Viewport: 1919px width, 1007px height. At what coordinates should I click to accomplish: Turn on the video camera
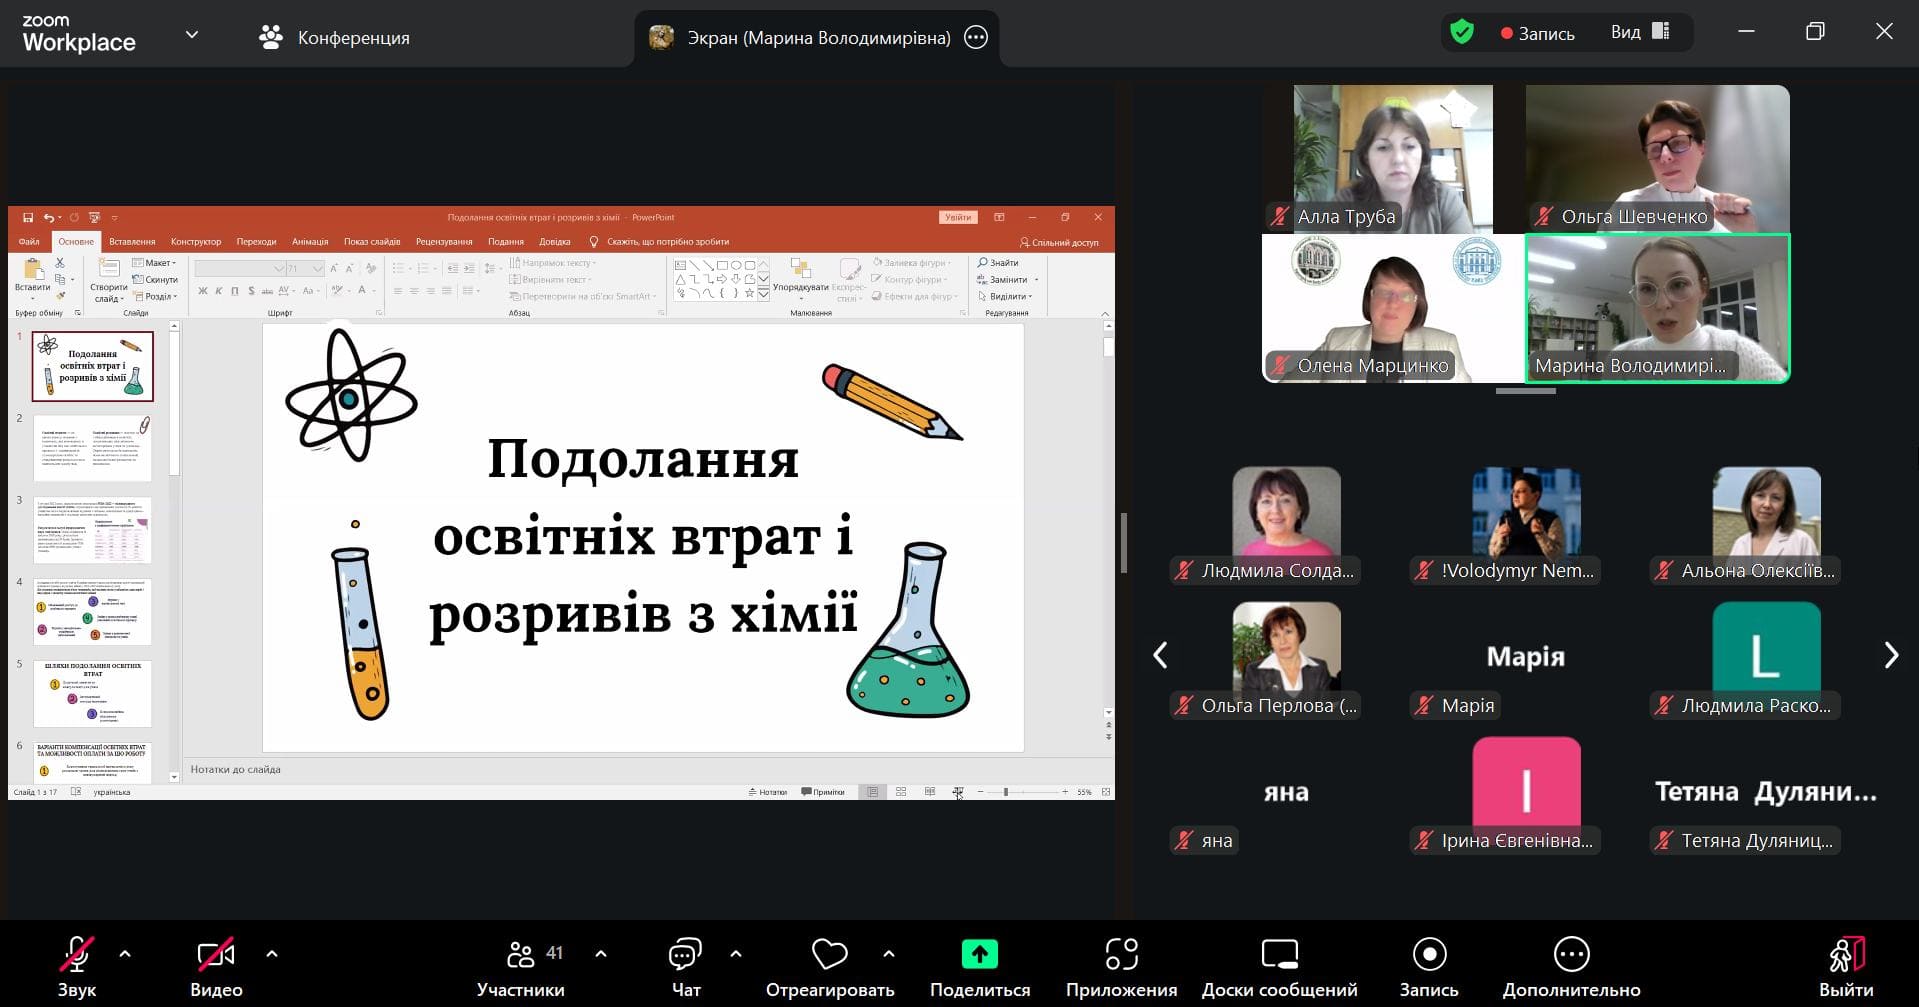click(216, 967)
